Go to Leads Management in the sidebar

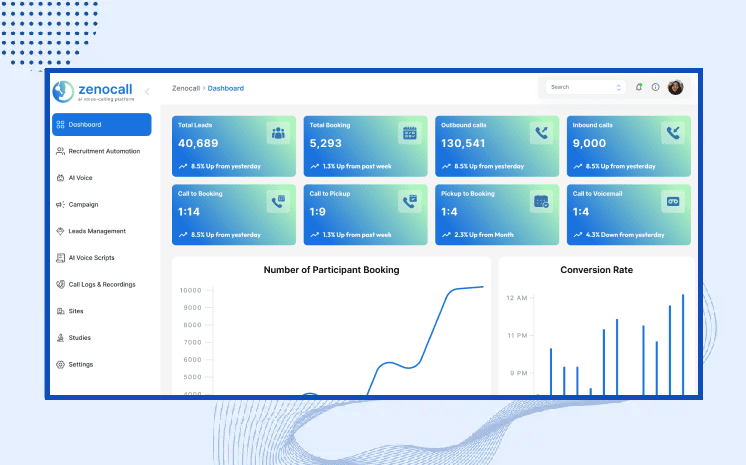pyautogui.click(x=96, y=231)
